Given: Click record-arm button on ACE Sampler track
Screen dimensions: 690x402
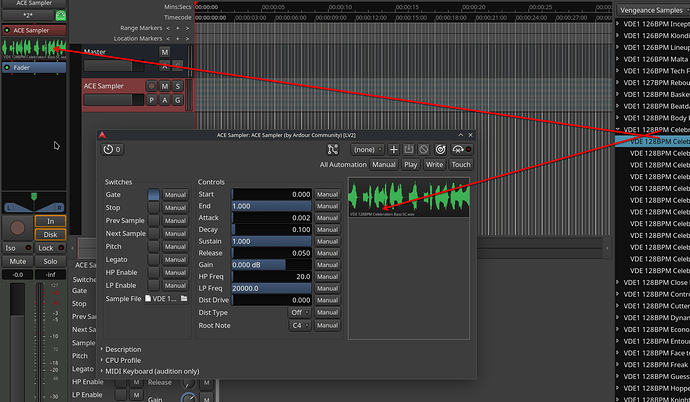Looking at the screenshot, I should 153,86.
